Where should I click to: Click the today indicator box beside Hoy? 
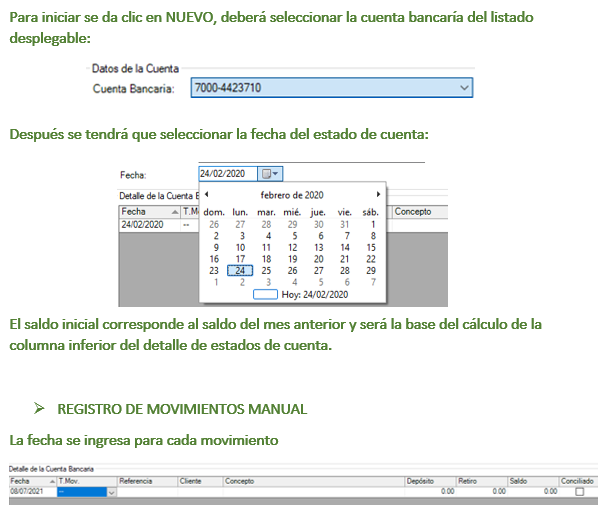[265, 295]
